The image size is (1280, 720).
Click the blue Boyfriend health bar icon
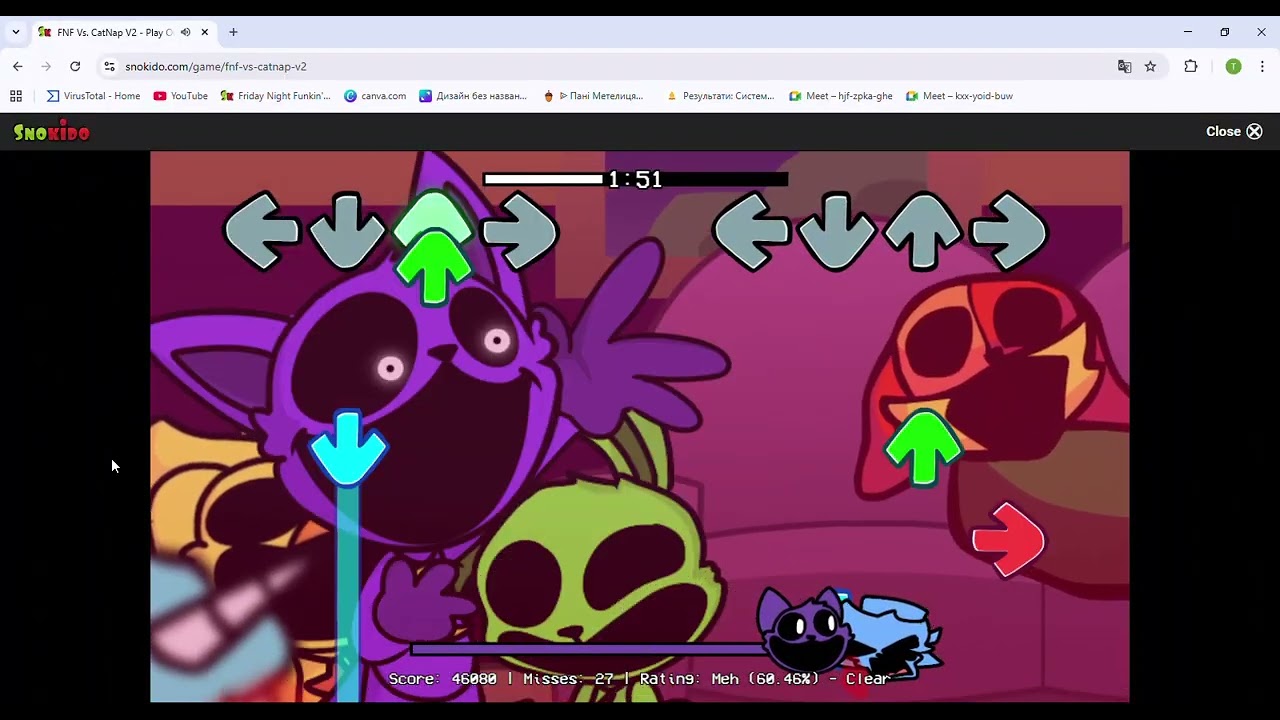pos(892,636)
